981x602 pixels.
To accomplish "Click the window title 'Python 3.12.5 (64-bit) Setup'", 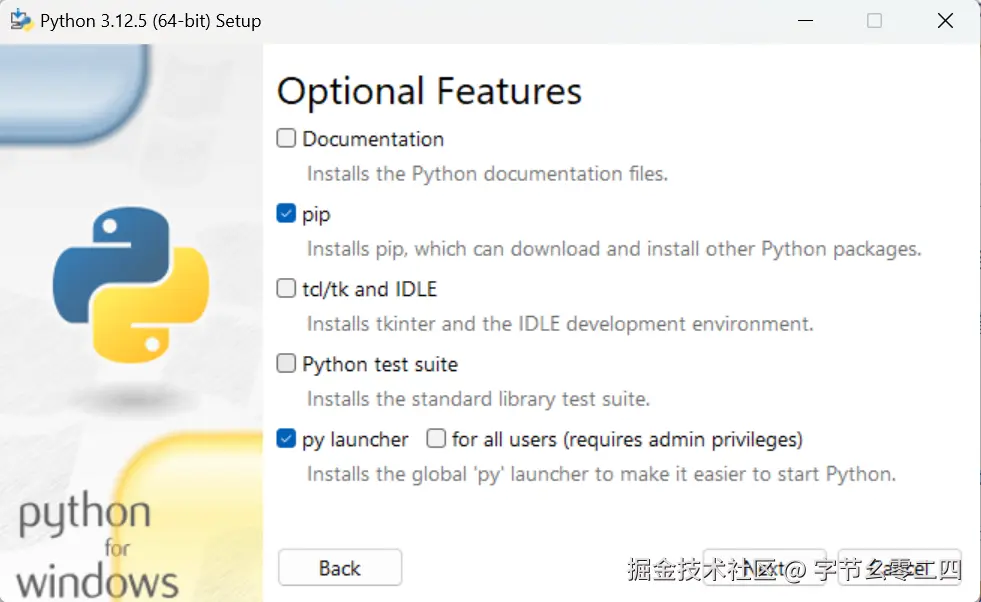I will 150,21.
